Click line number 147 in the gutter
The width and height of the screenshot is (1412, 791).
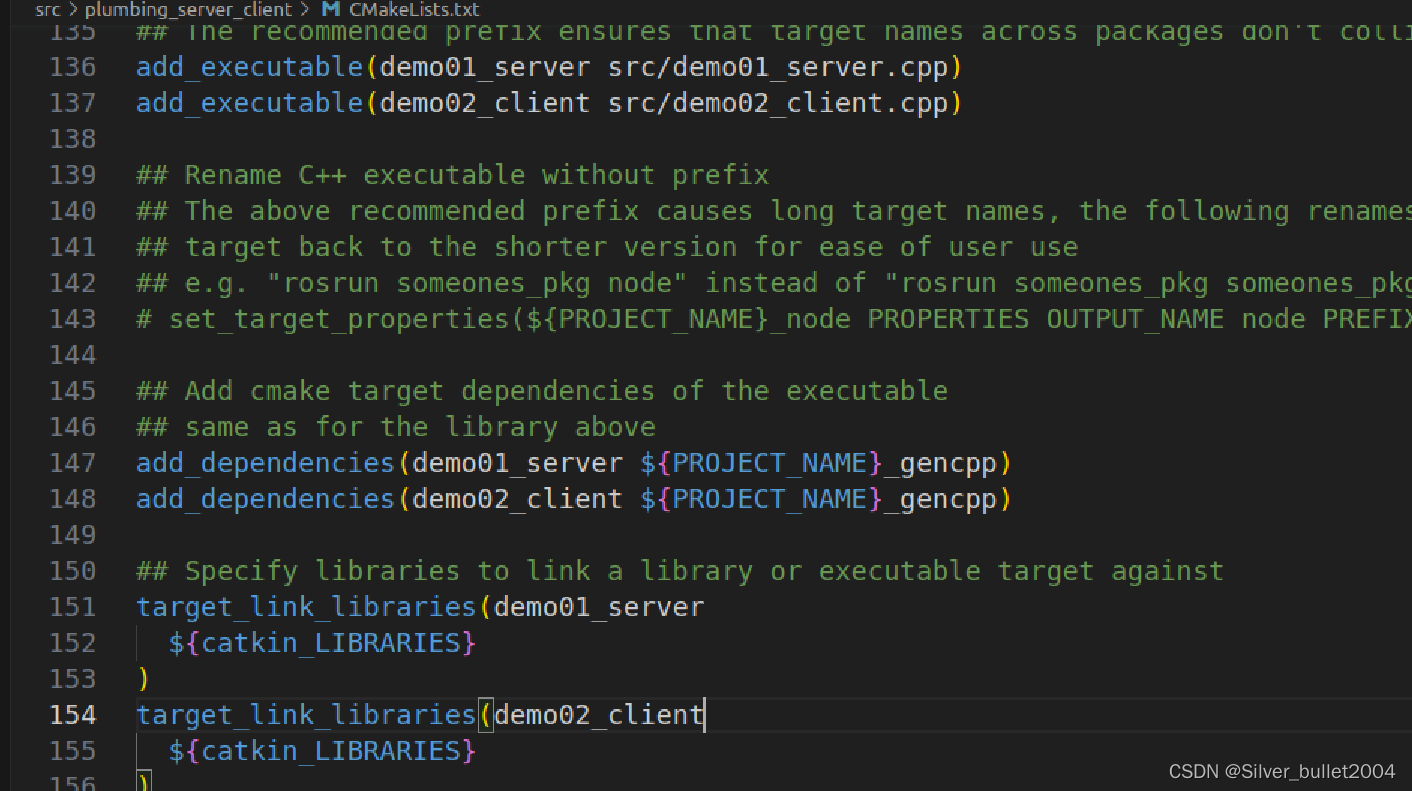tap(73, 463)
